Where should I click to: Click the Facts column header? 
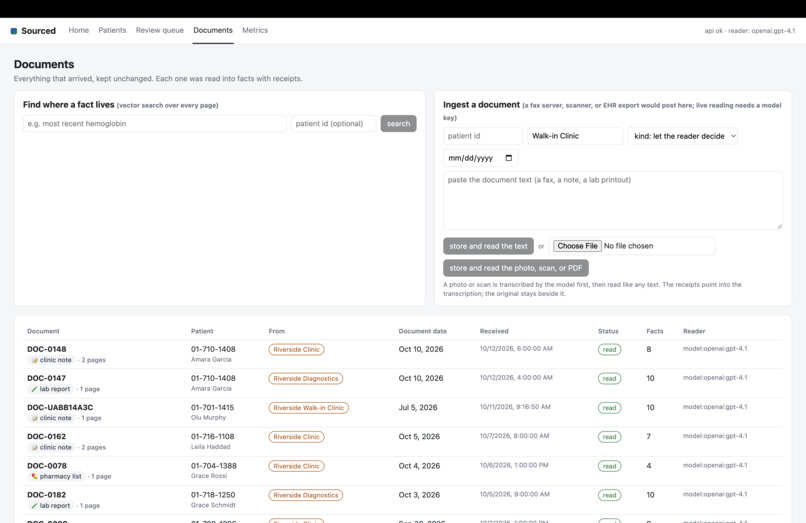click(x=655, y=331)
